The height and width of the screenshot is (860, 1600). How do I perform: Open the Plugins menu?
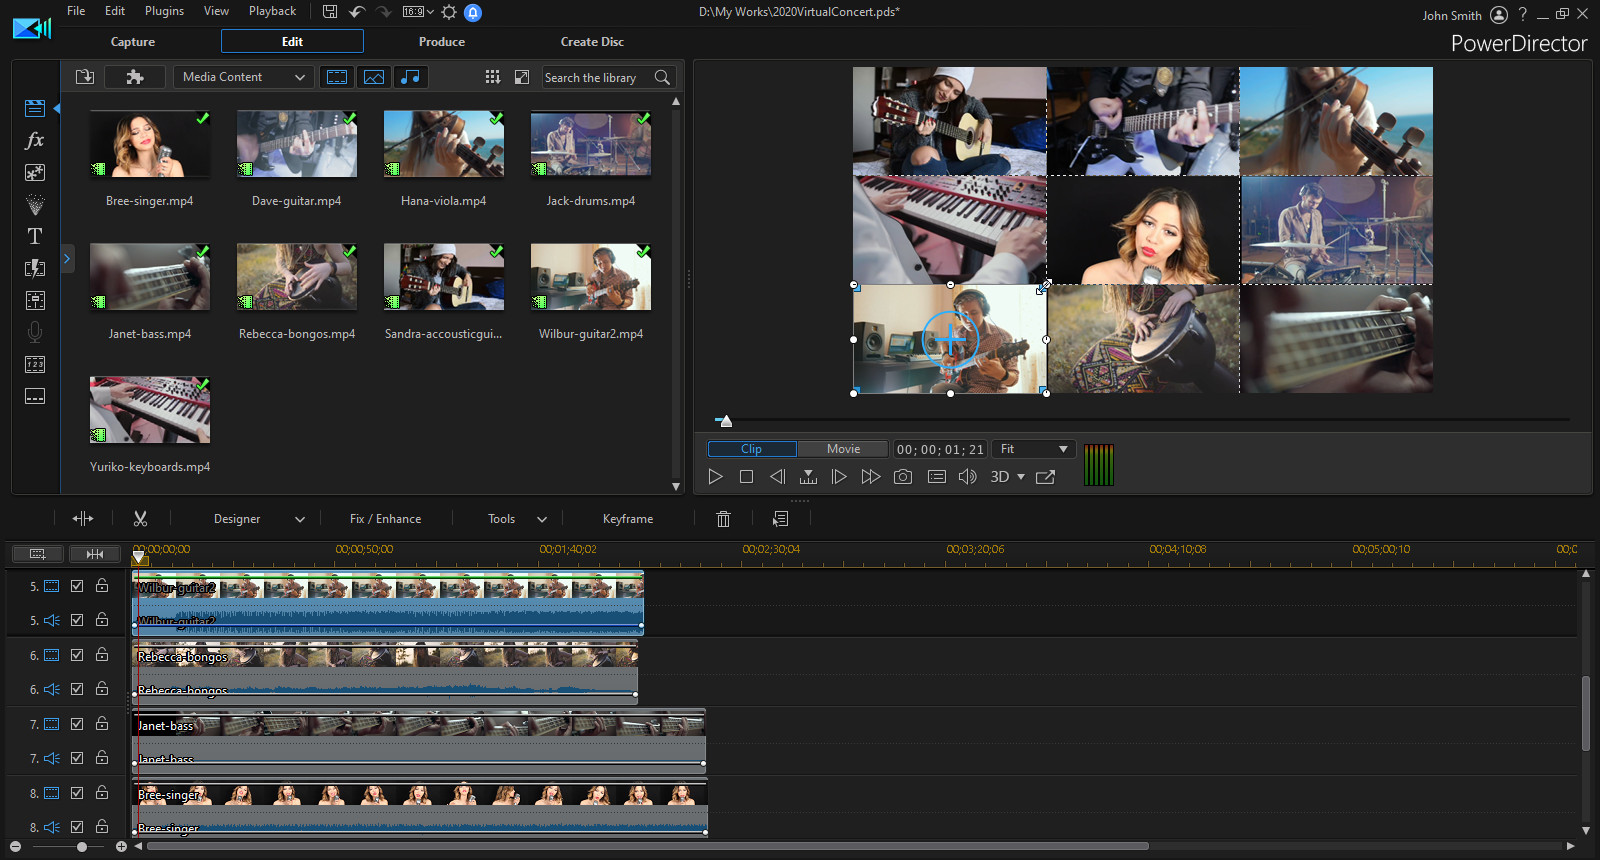(x=164, y=11)
